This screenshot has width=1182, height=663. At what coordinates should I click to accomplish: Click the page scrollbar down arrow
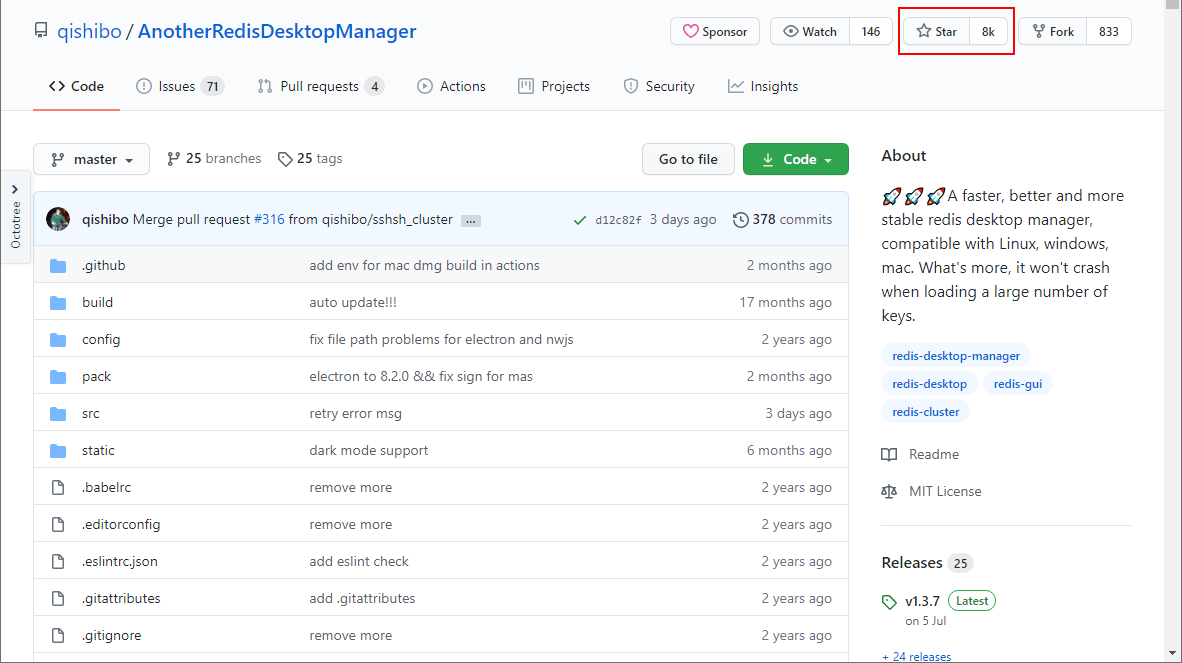tap(1172, 653)
